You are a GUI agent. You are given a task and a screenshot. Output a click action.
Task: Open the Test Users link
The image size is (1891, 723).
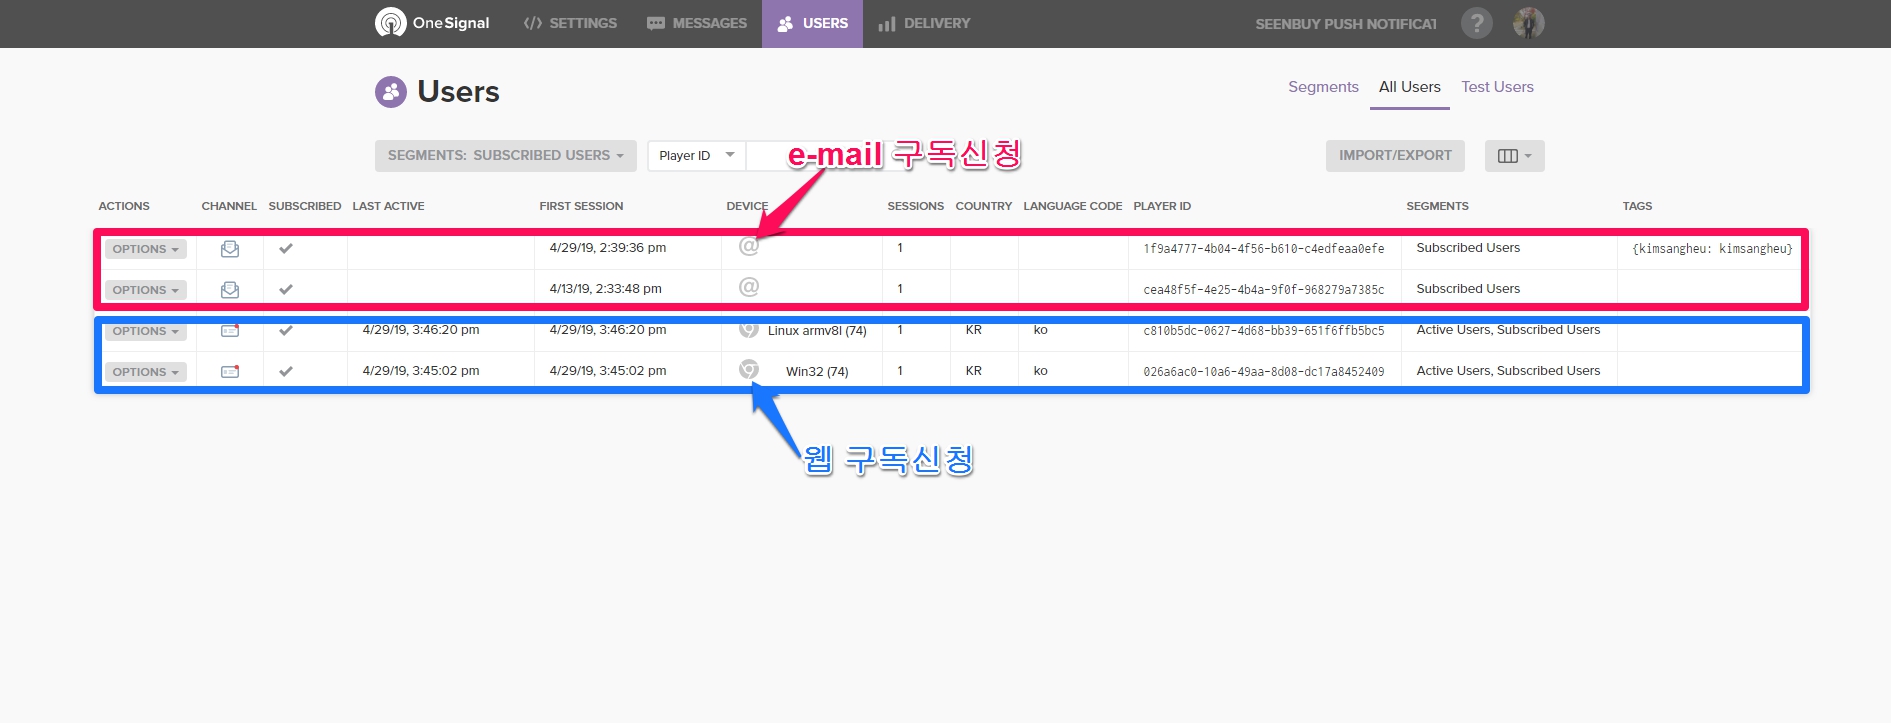pyautogui.click(x=1496, y=87)
